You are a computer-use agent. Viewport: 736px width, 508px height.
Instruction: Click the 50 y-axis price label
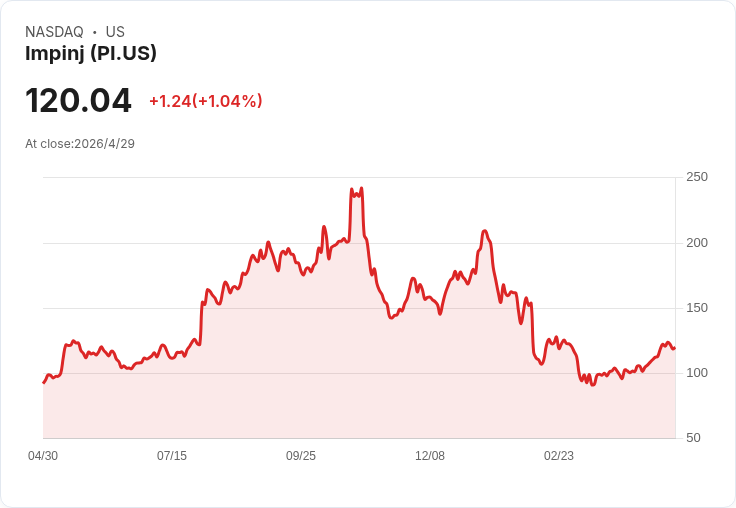[693, 438]
